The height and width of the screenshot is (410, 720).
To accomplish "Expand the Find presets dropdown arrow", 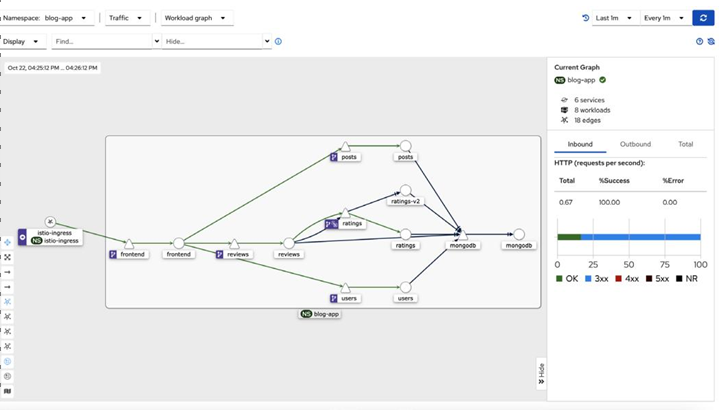I will point(157,41).
